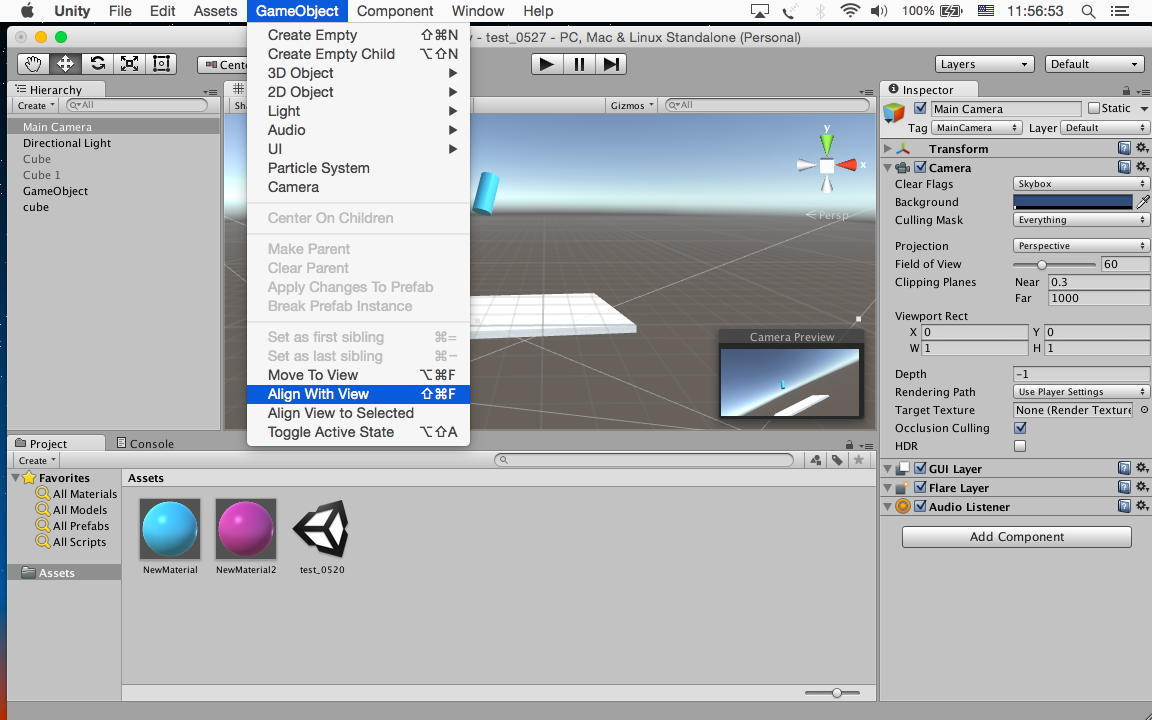Viewport: 1152px width, 720px height.
Task: Click the Pause button
Action: [579, 64]
